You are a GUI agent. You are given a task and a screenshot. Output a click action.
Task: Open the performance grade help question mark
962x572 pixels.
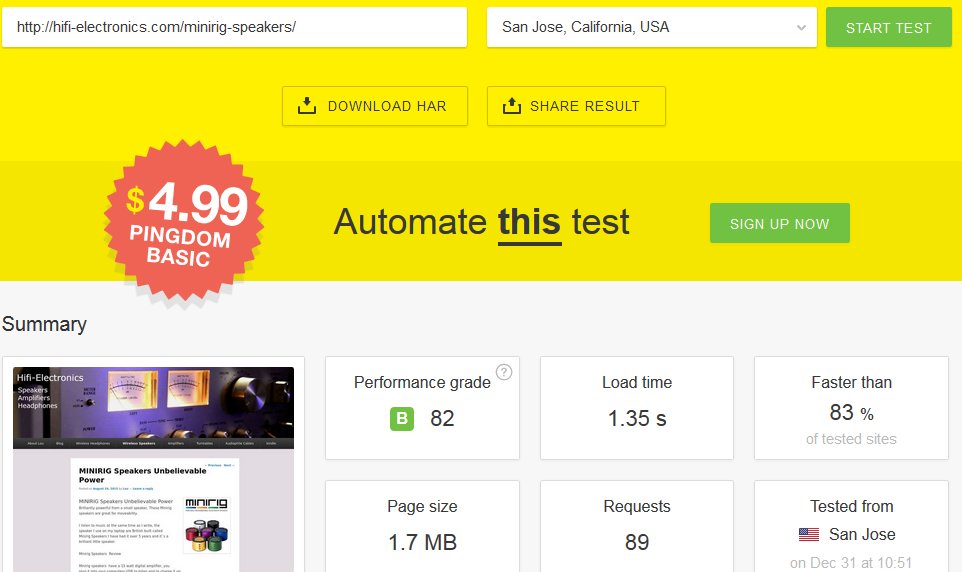click(504, 372)
